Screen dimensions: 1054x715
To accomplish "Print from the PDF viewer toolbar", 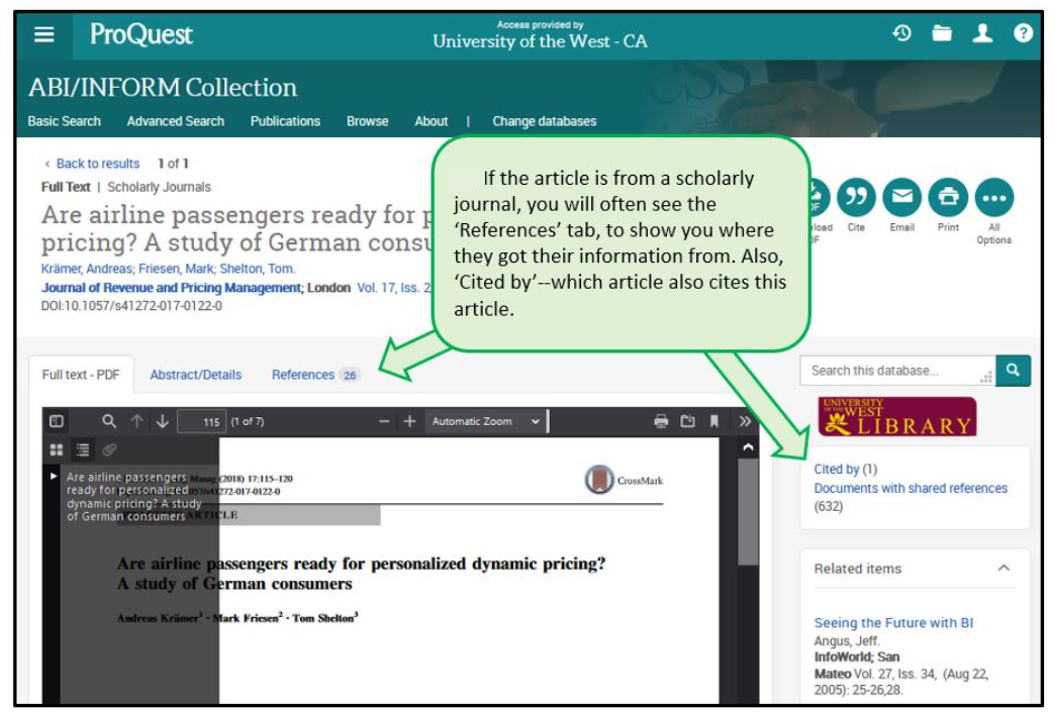I will tap(661, 421).
